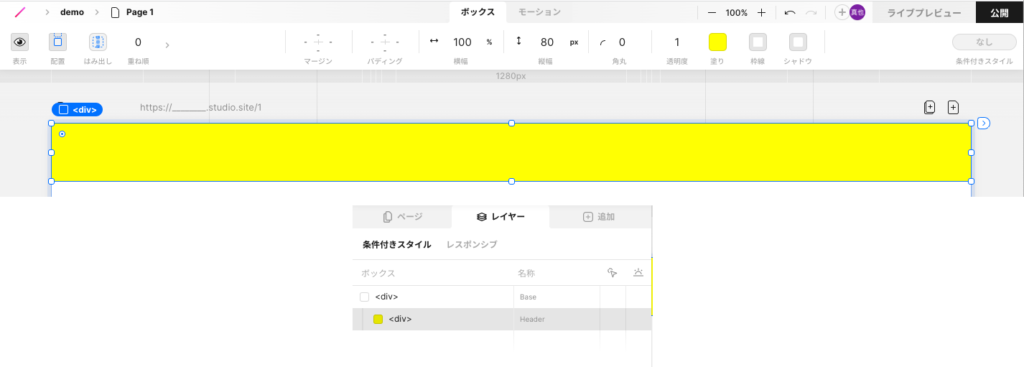
Task: Click the 縦幅 height value field 80
Action: click(547, 42)
